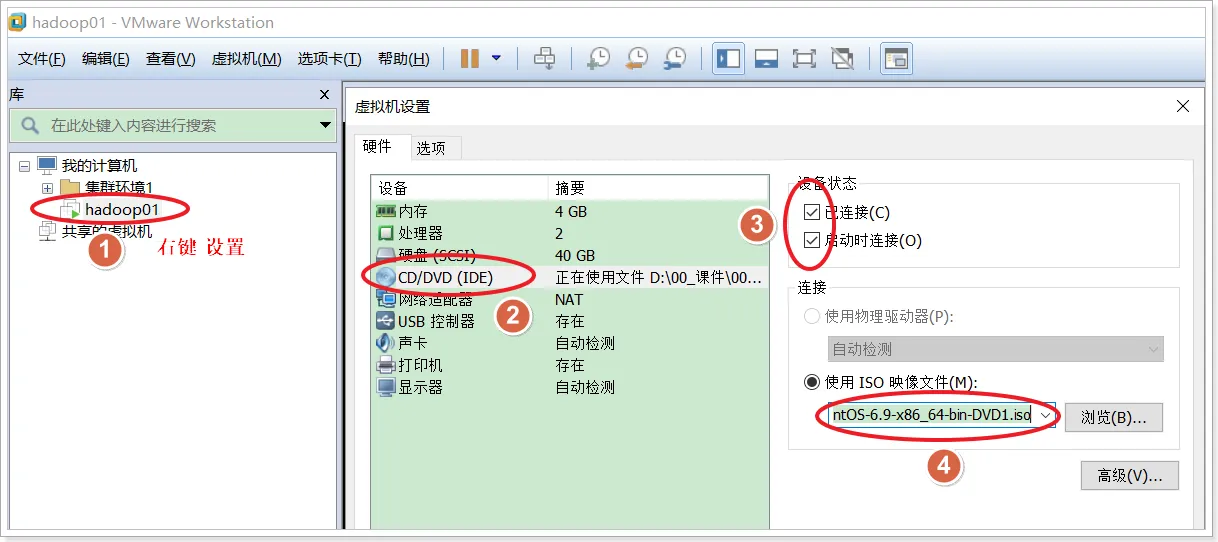Click the CD/DVD disc icon in device list
The height and width of the screenshot is (542, 1218).
coord(386,277)
